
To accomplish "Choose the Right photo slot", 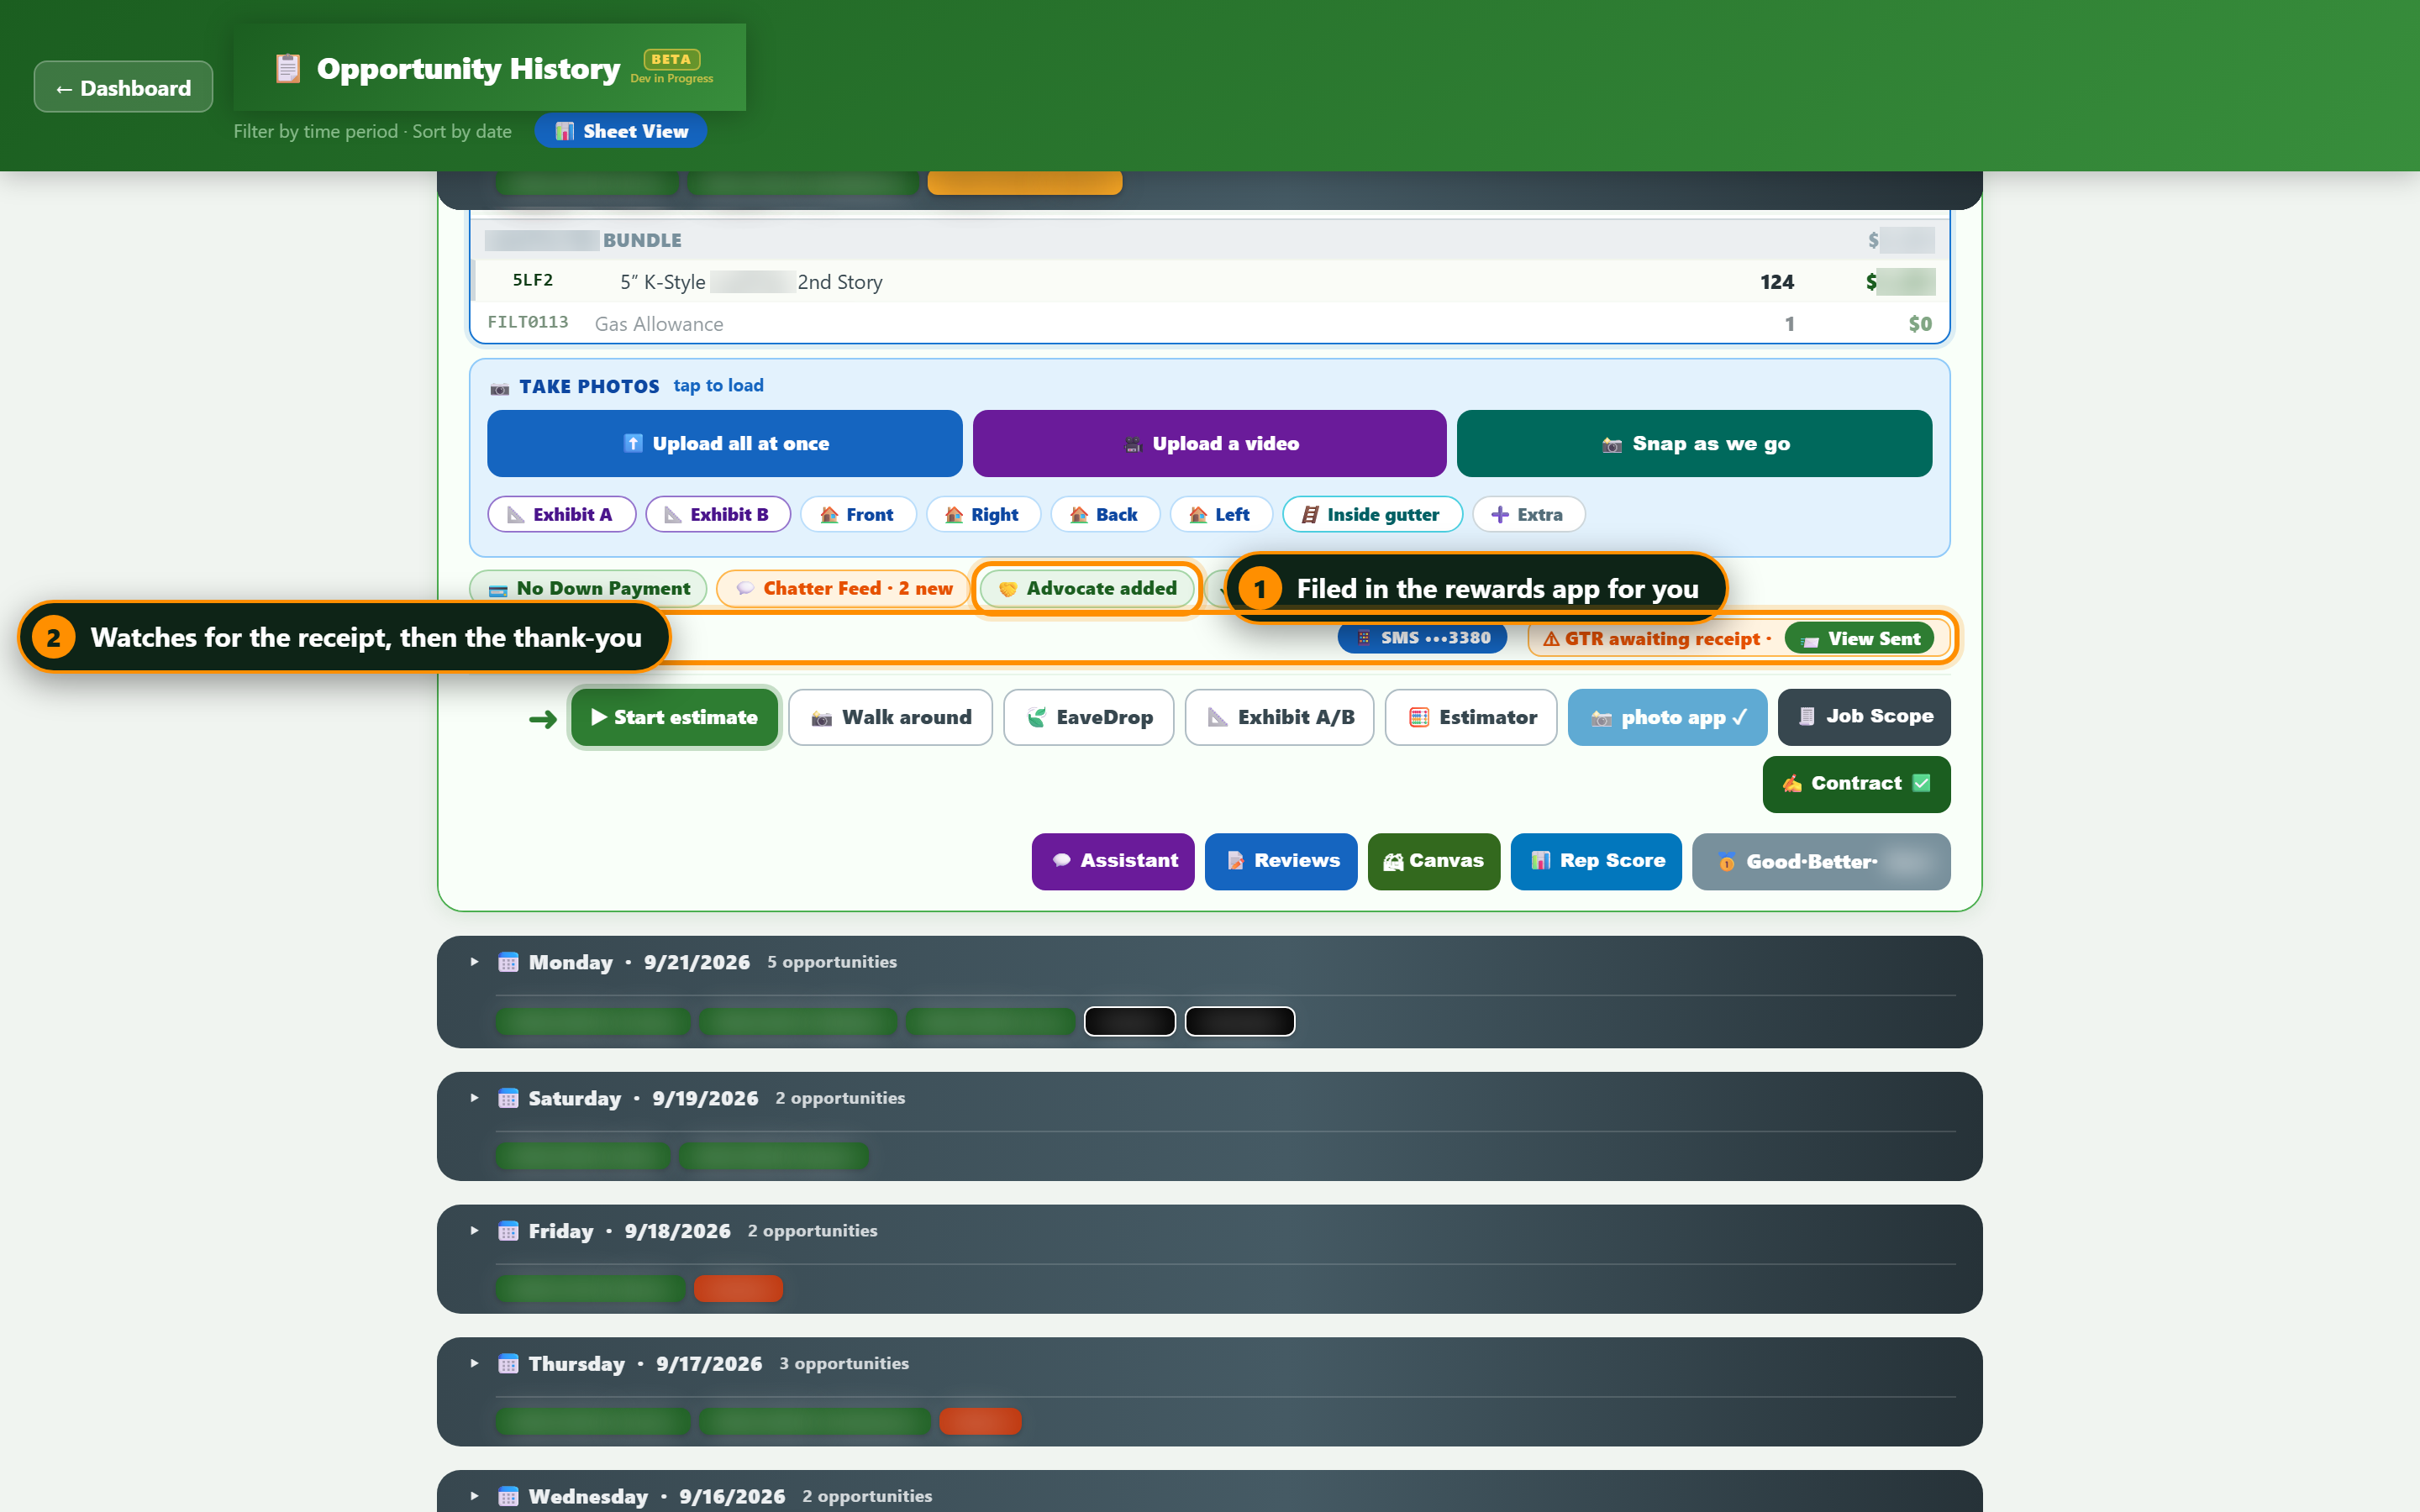I will (x=983, y=514).
